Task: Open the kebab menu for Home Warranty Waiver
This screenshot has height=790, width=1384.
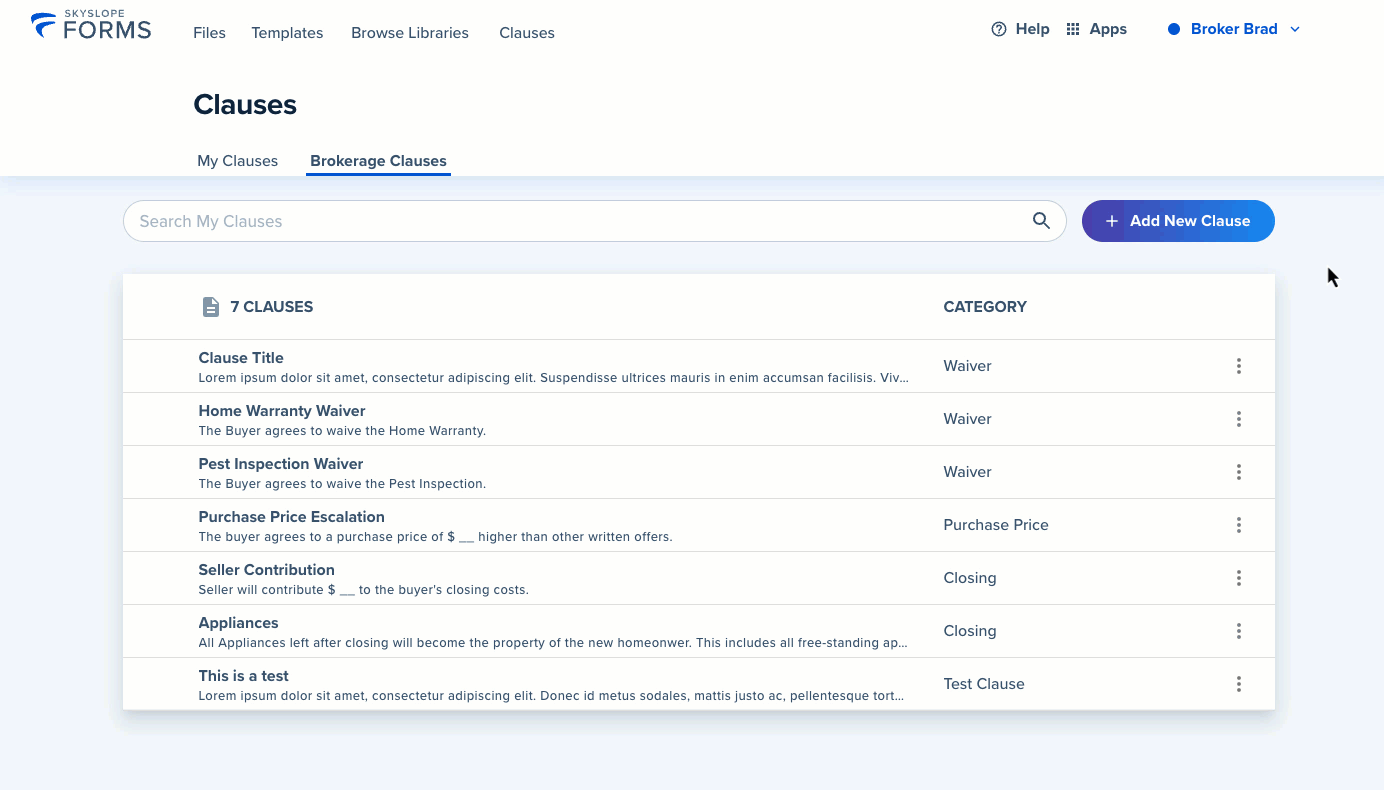Action: (x=1238, y=419)
